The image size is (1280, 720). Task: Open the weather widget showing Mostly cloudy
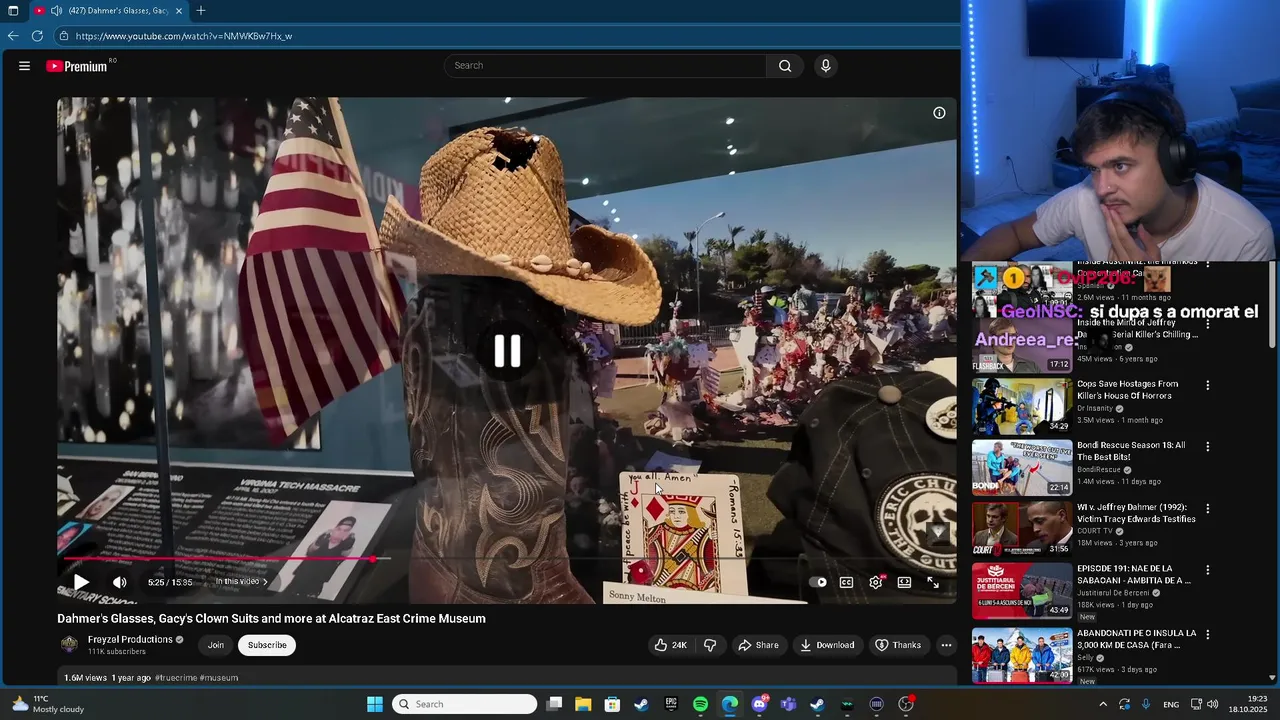coord(47,704)
